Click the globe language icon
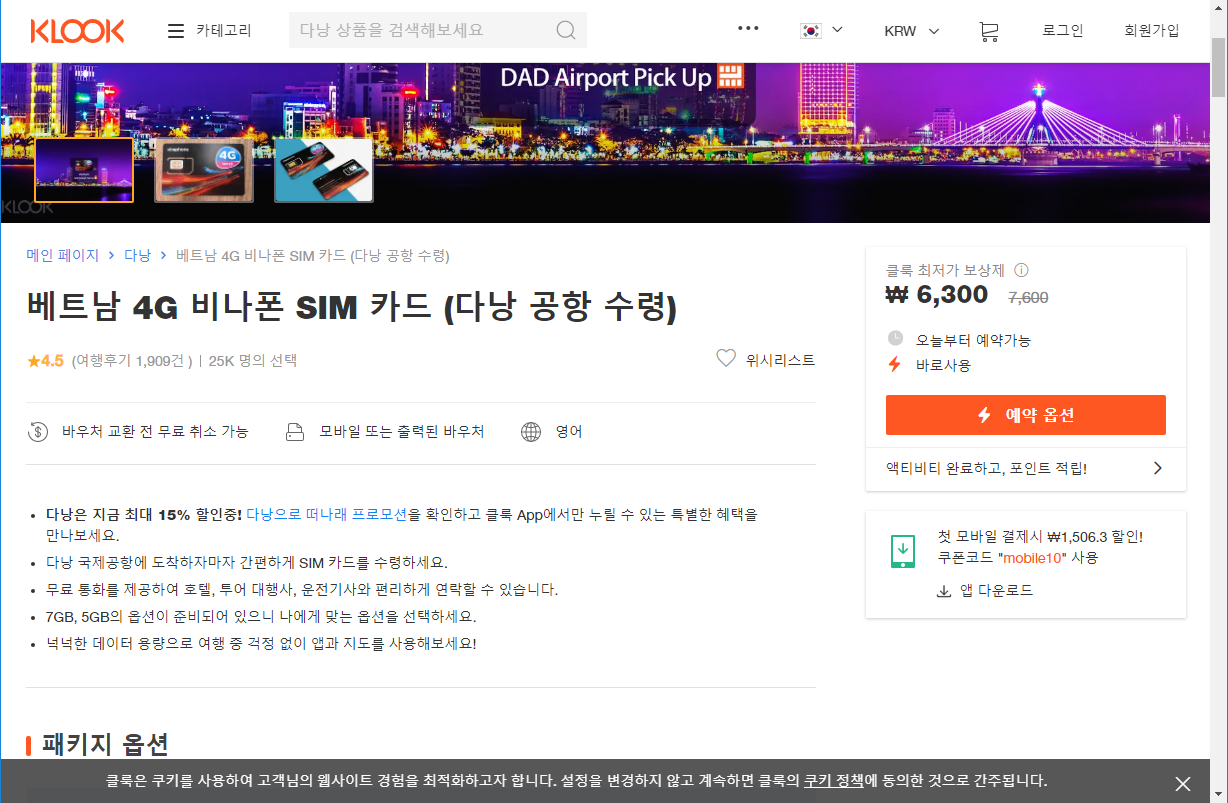 pyautogui.click(x=531, y=432)
